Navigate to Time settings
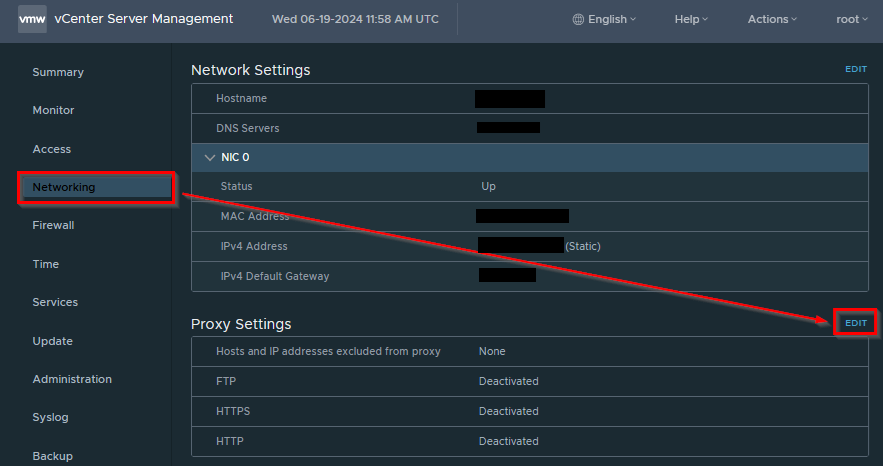The height and width of the screenshot is (466, 883). coord(46,264)
